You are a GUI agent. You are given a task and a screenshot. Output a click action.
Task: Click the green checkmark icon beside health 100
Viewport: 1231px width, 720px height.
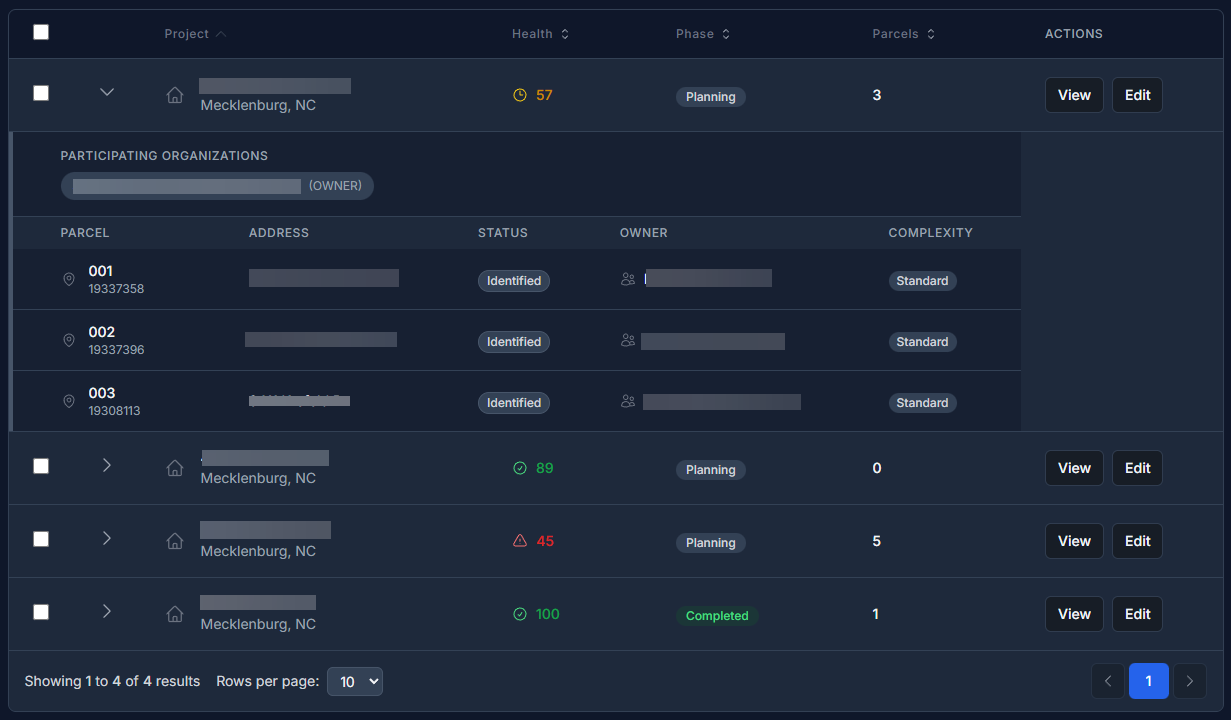point(520,614)
